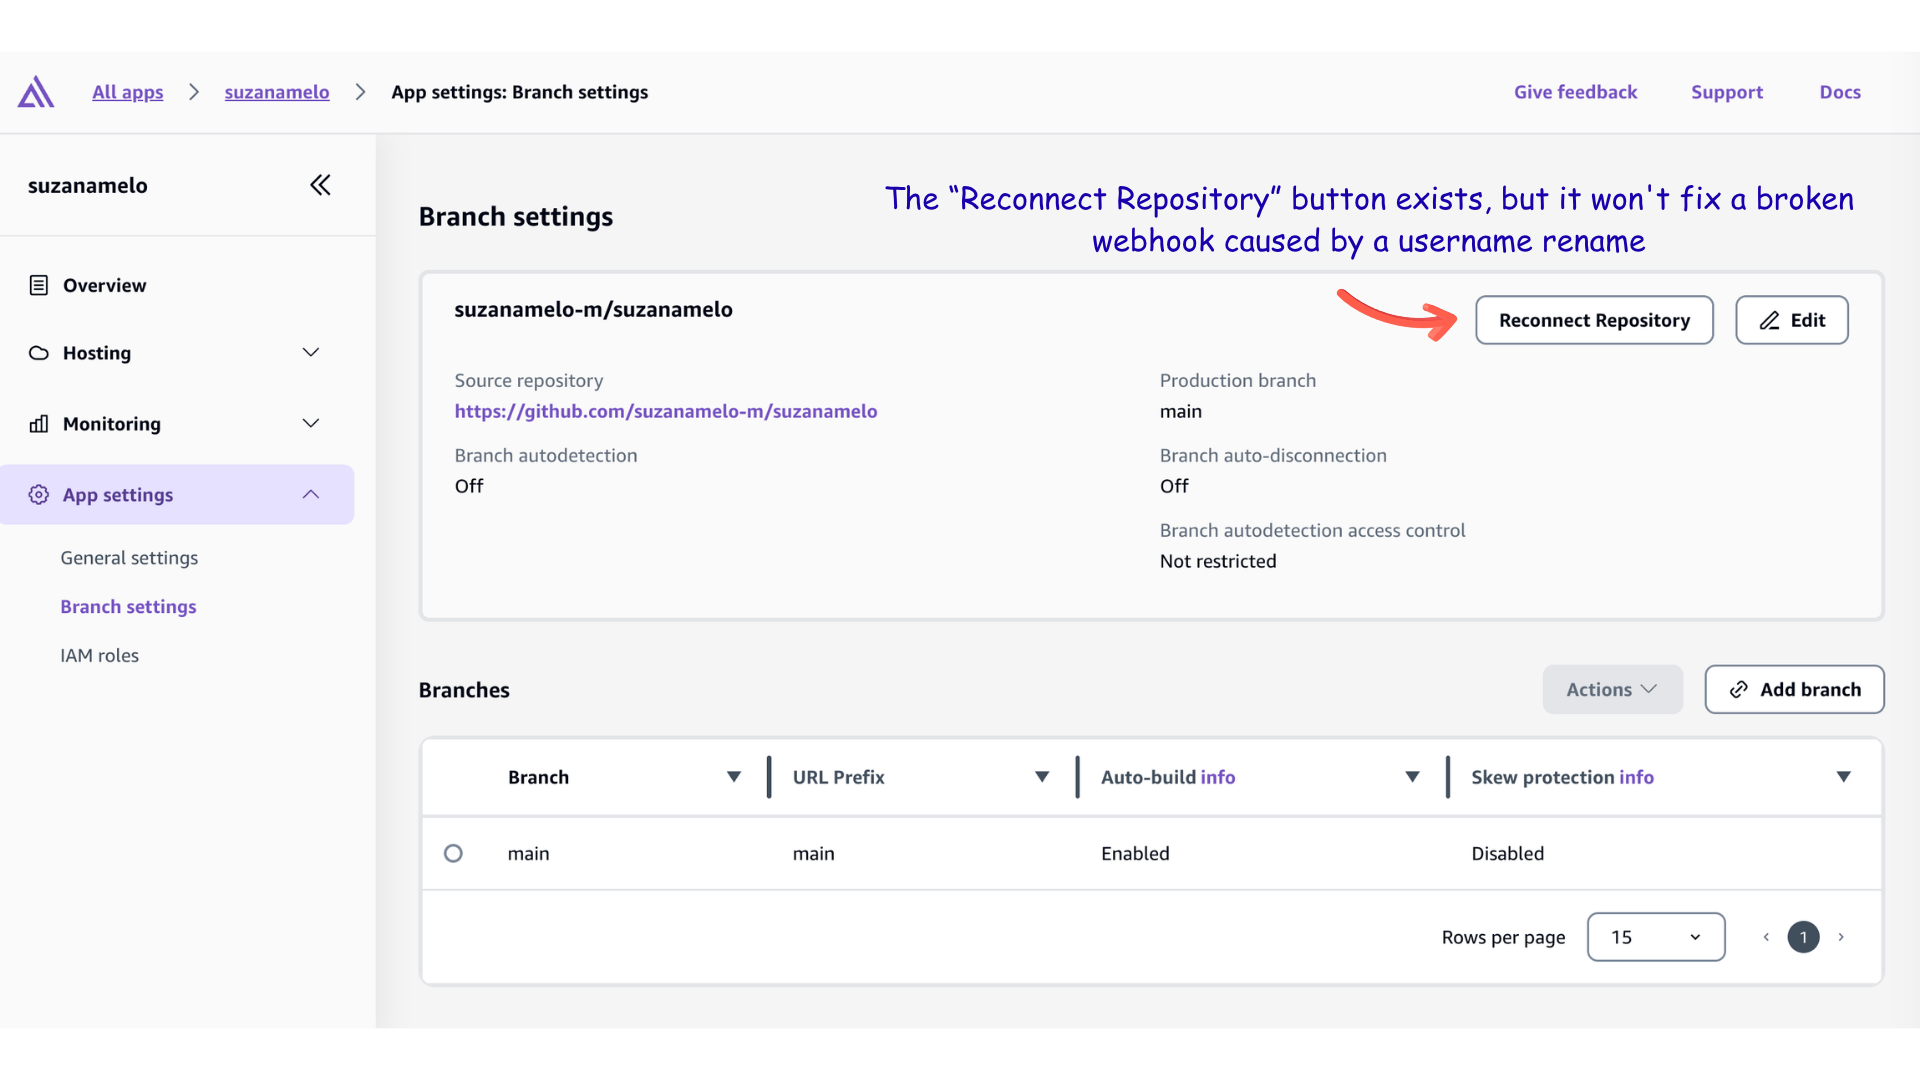Open the All apps breadcrumb link

(x=127, y=92)
